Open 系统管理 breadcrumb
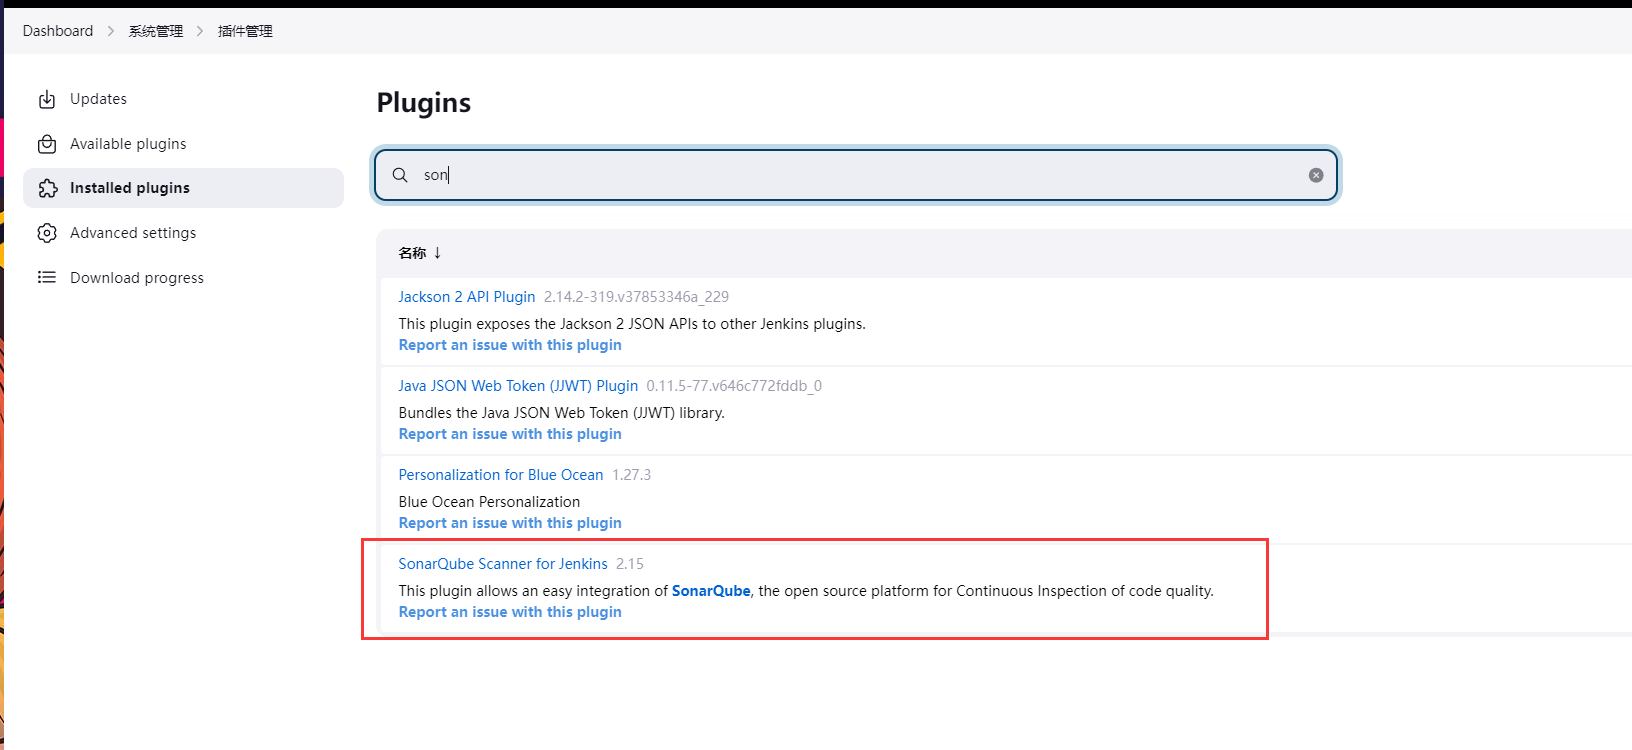 156,31
